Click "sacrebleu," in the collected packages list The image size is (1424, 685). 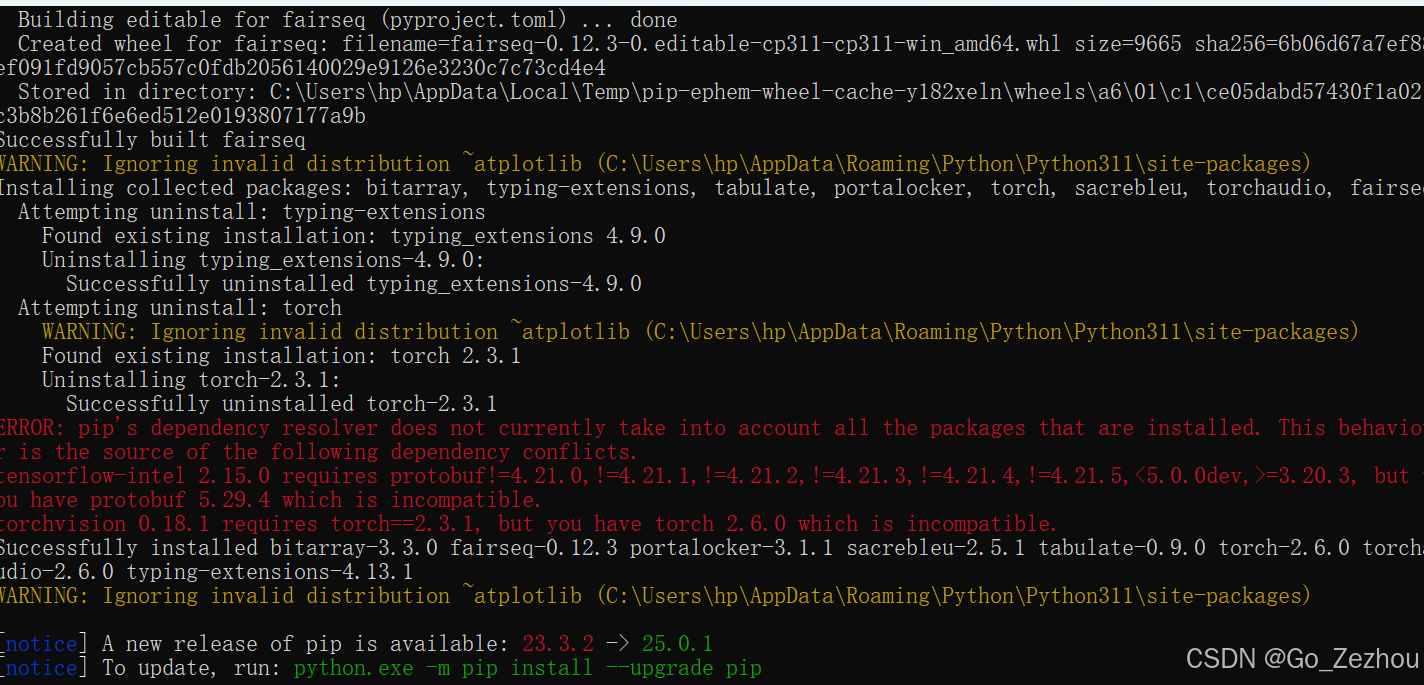[1130, 188]
